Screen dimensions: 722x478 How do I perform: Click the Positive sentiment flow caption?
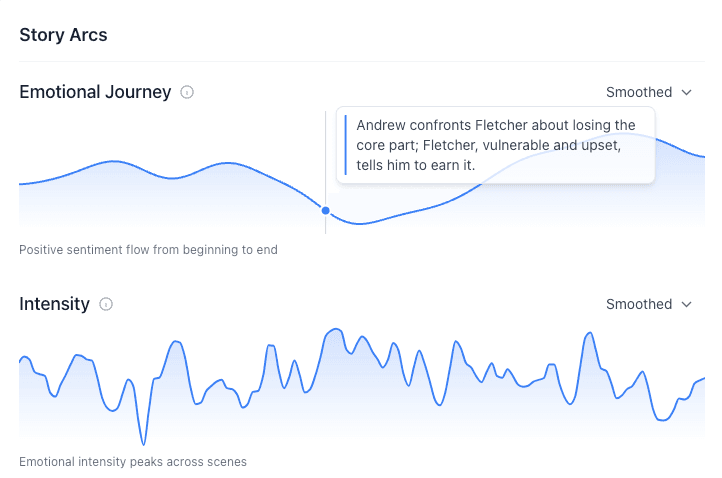148,250
